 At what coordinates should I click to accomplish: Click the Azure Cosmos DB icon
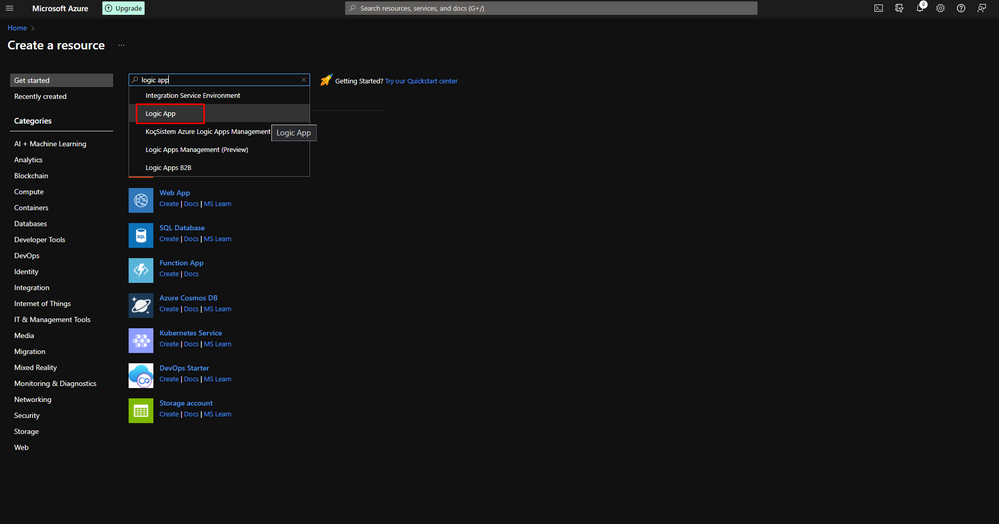(141, 305)
